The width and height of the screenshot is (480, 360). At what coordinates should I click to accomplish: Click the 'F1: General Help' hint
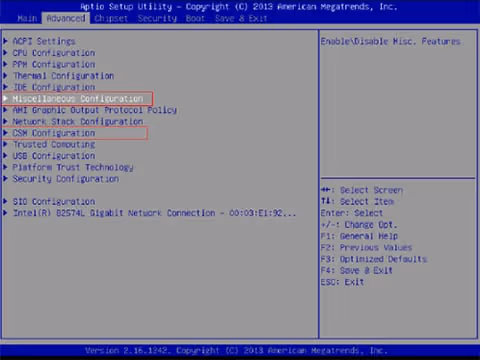point(359,236)
